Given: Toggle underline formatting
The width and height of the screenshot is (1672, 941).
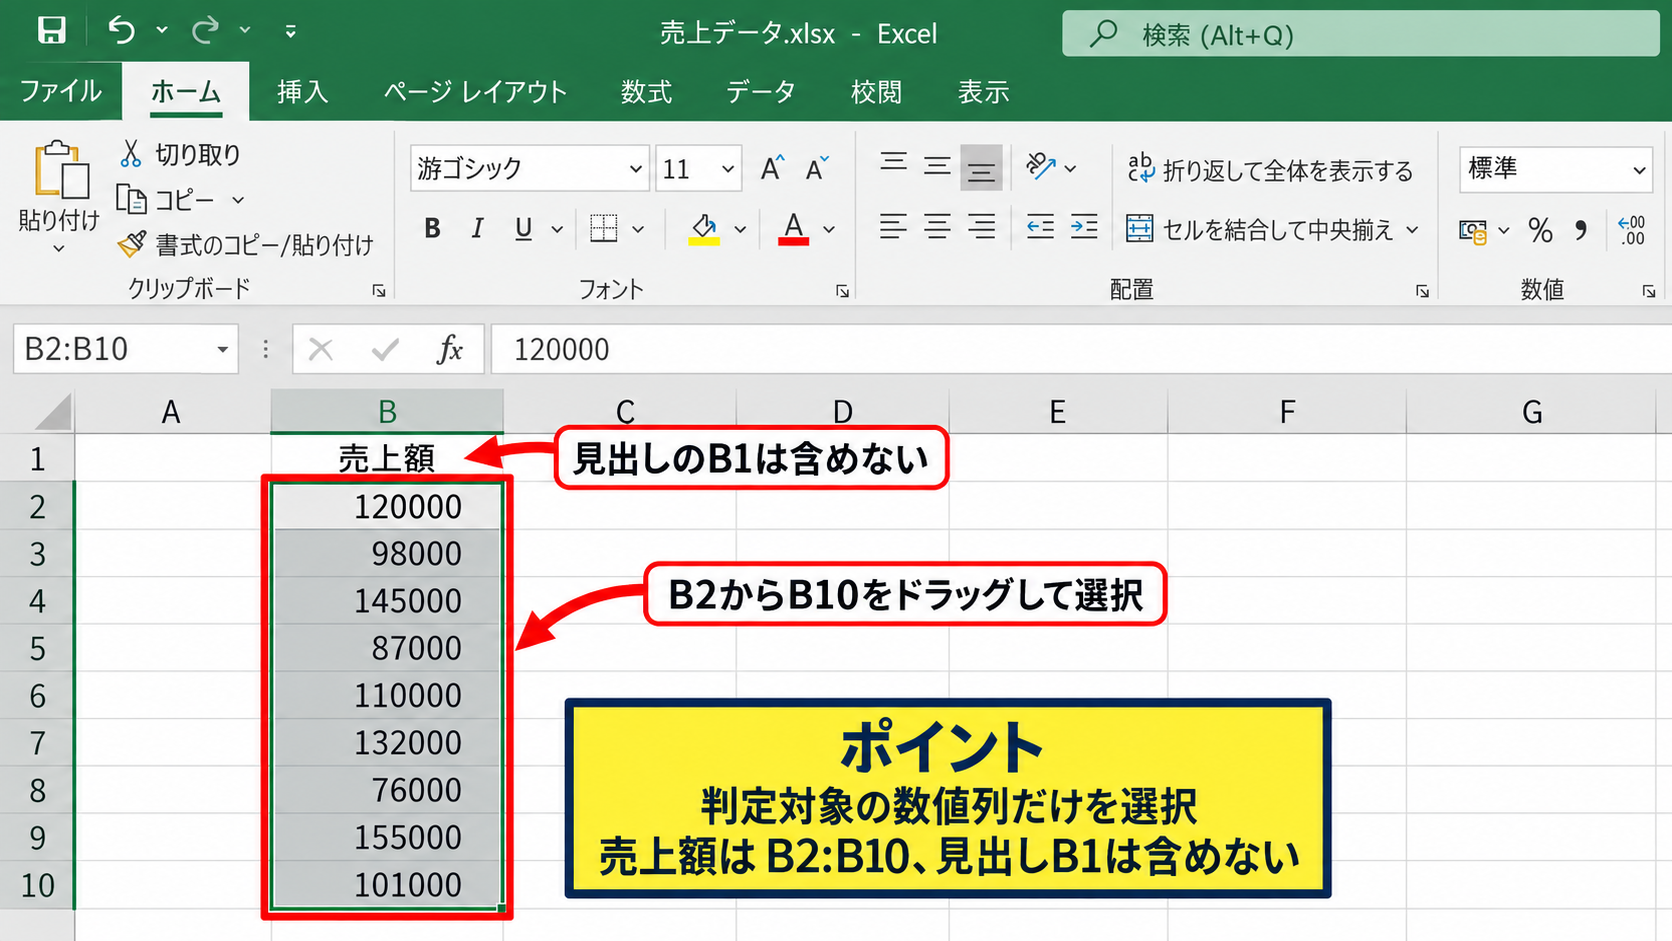Looking at the screenshot, I should [x=523, y=229].
